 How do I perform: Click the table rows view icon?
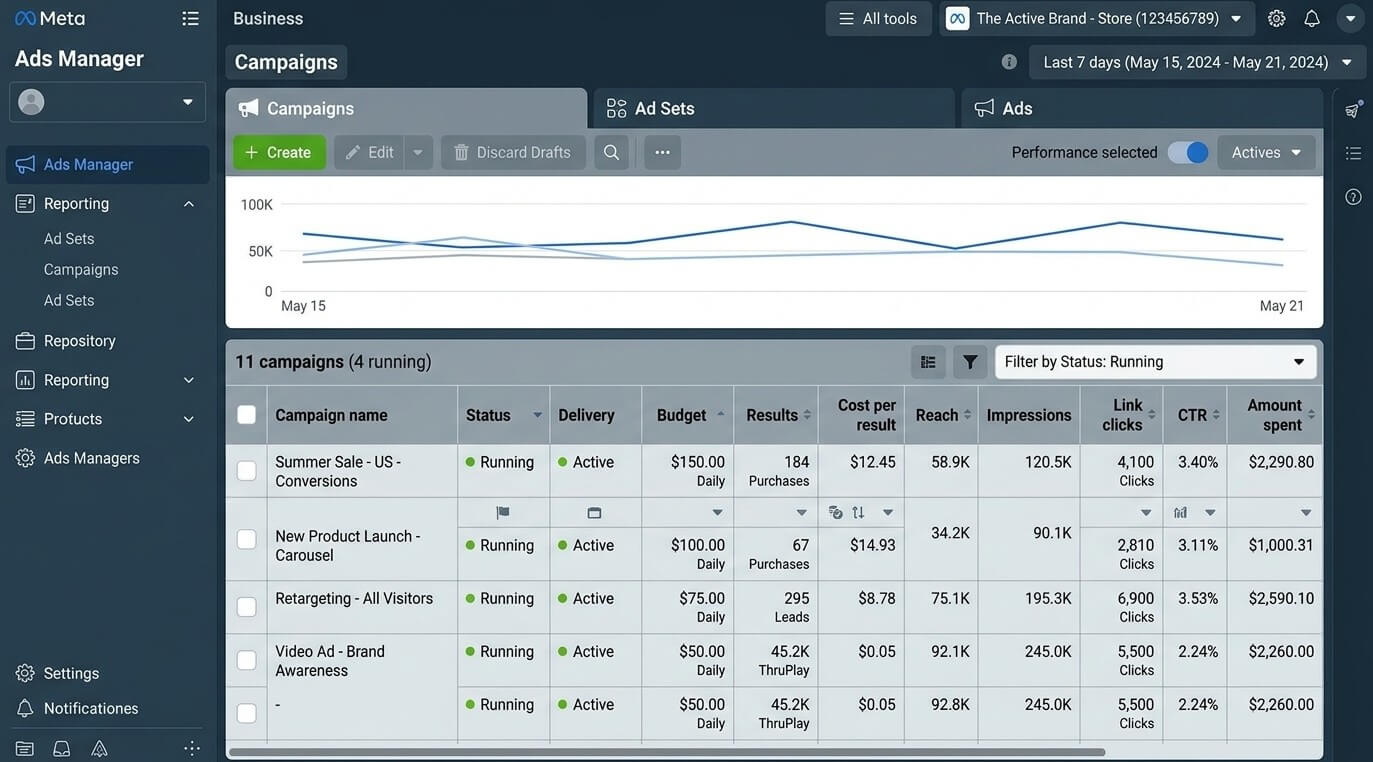tap(928, 362)
